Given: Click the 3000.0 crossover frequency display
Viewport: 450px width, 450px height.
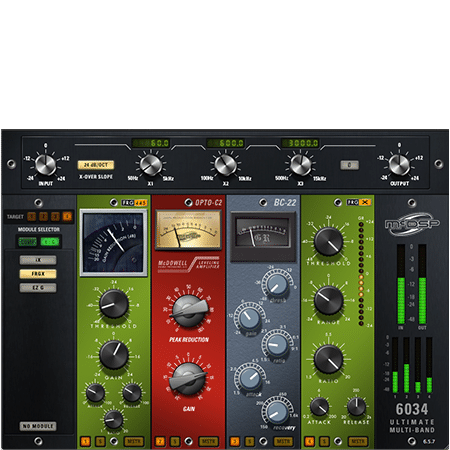Looking at the screenshot, I should click(300, 143).
